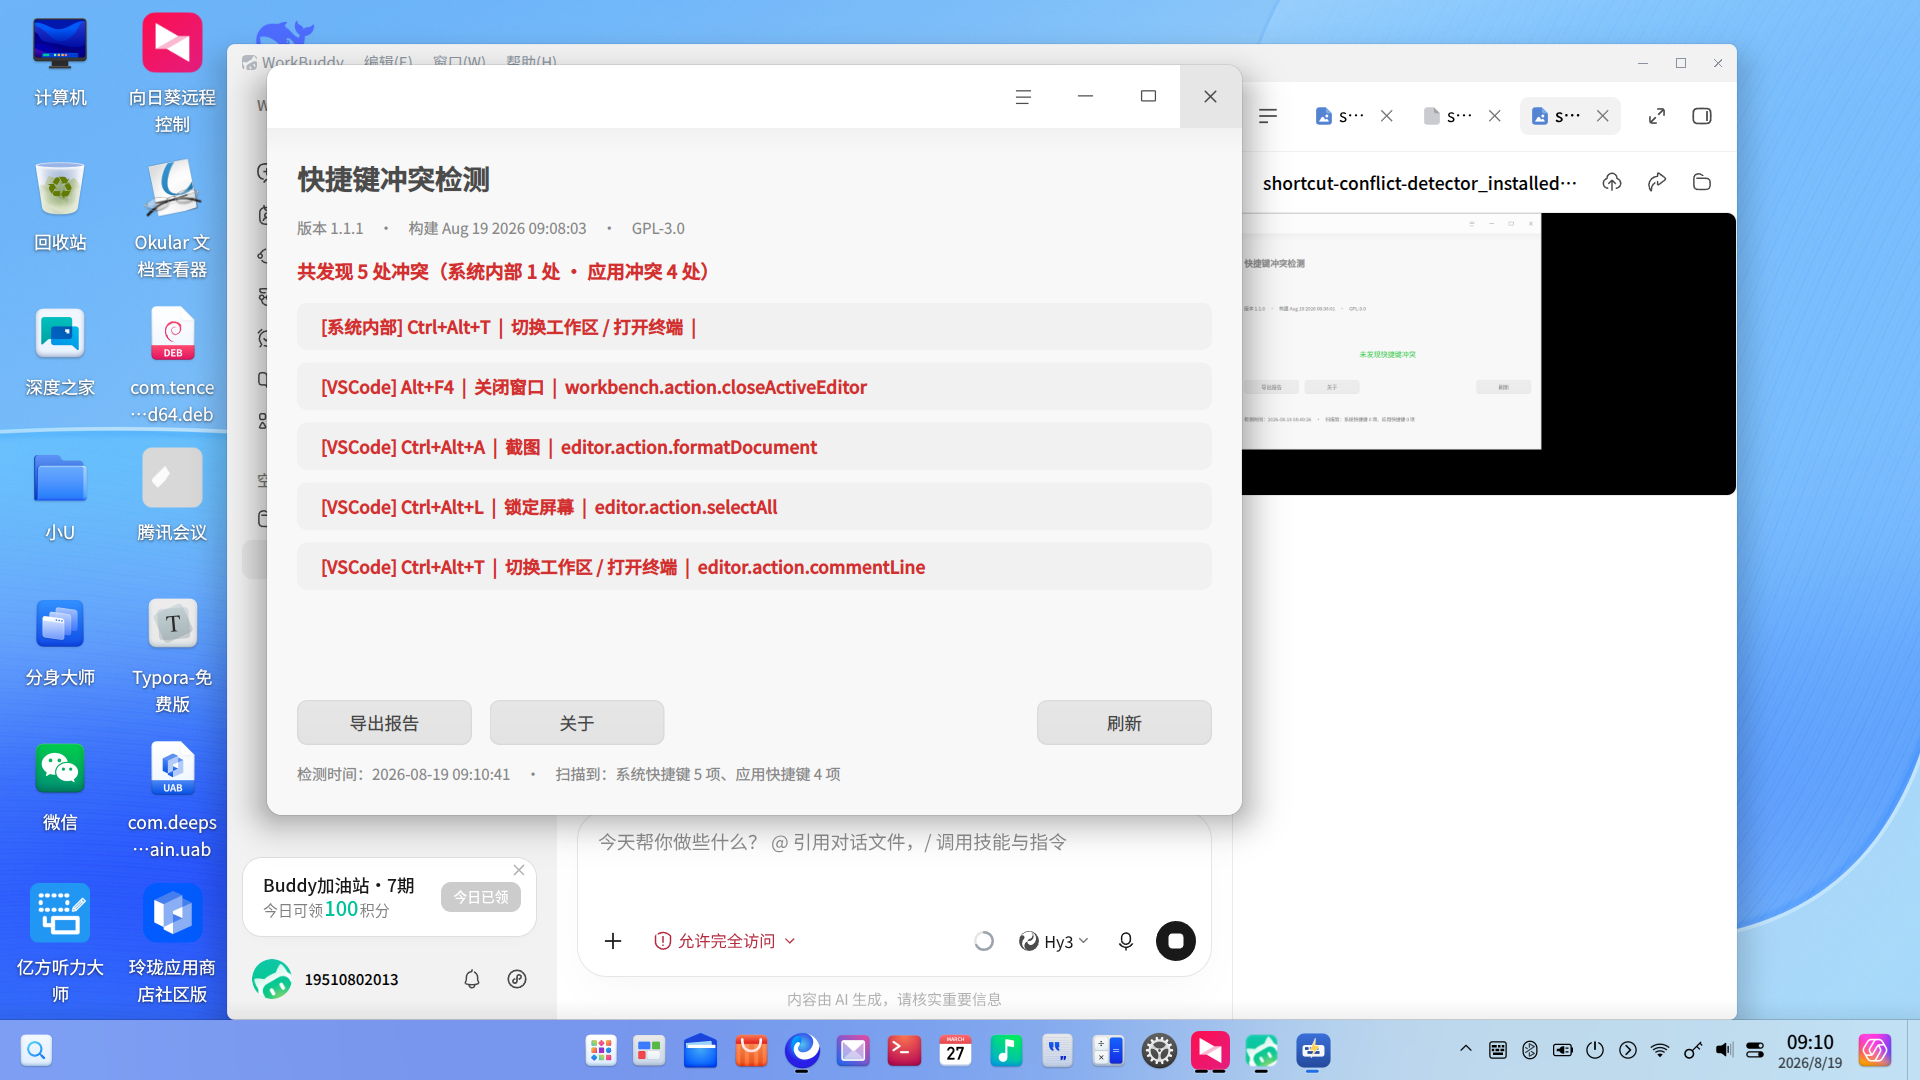Click the microphone voice input icon
This screenshot has height=1080, width=1920.
tap(1126, 941)
